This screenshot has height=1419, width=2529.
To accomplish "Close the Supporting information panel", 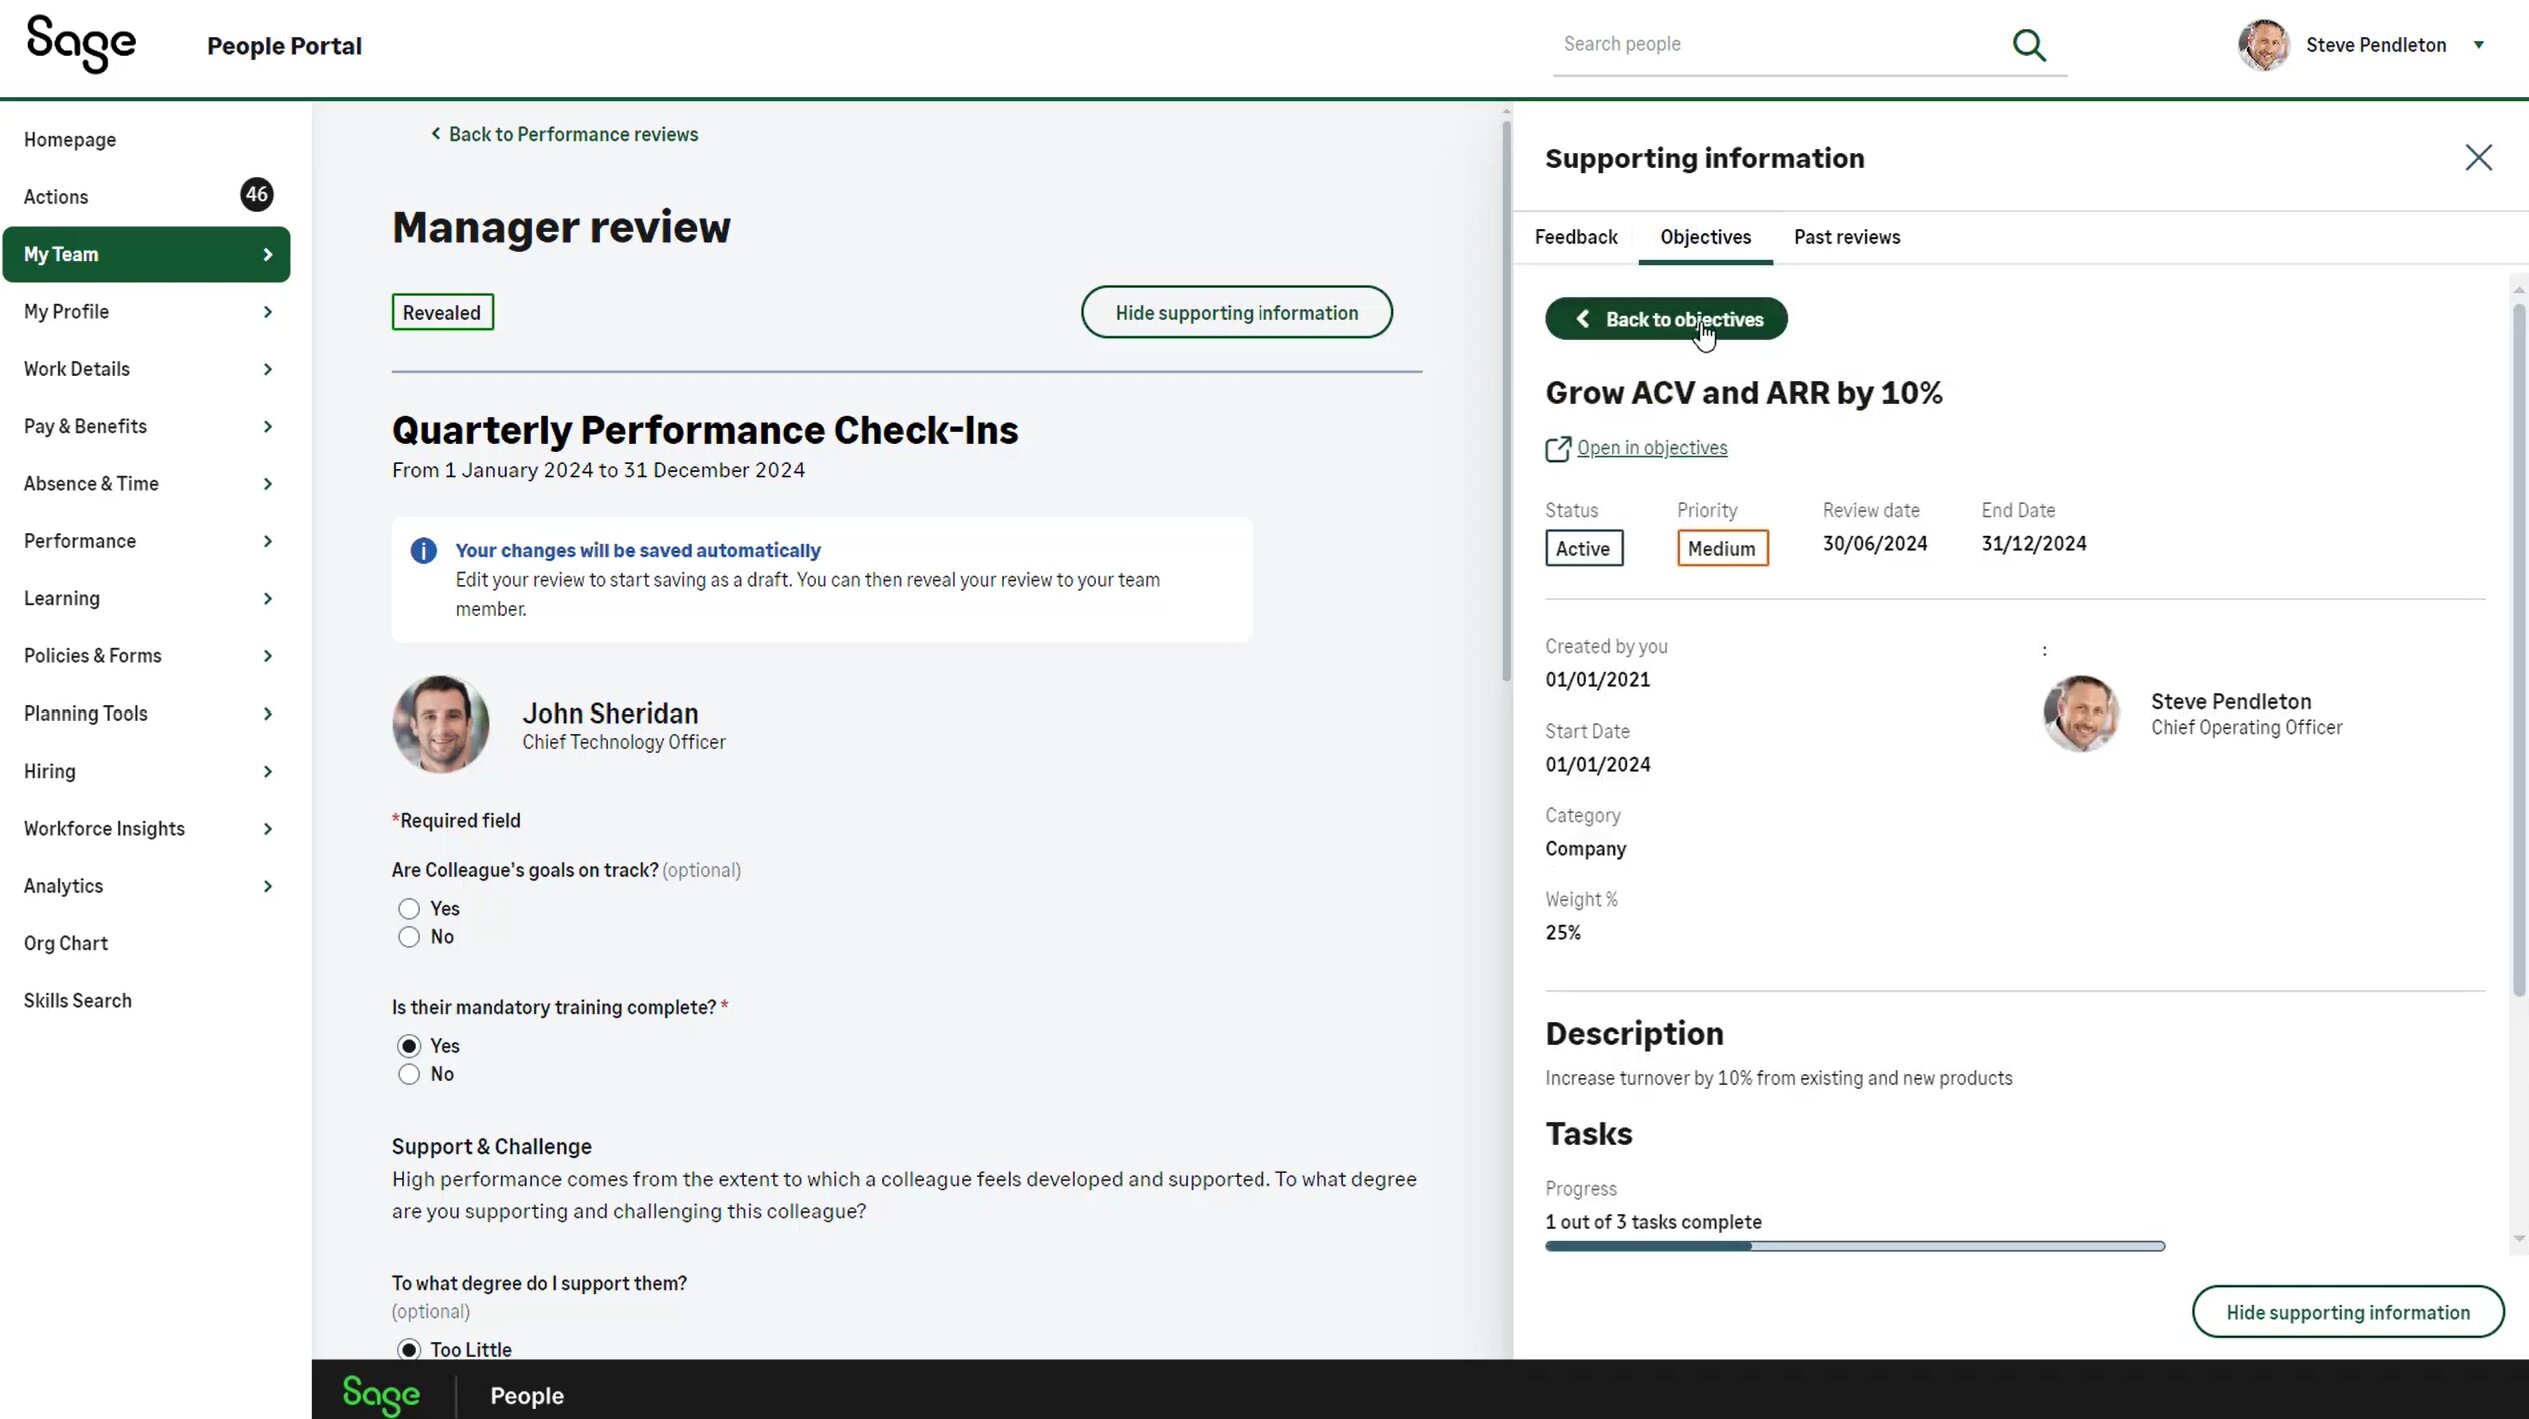I will tap(2478, 157).
